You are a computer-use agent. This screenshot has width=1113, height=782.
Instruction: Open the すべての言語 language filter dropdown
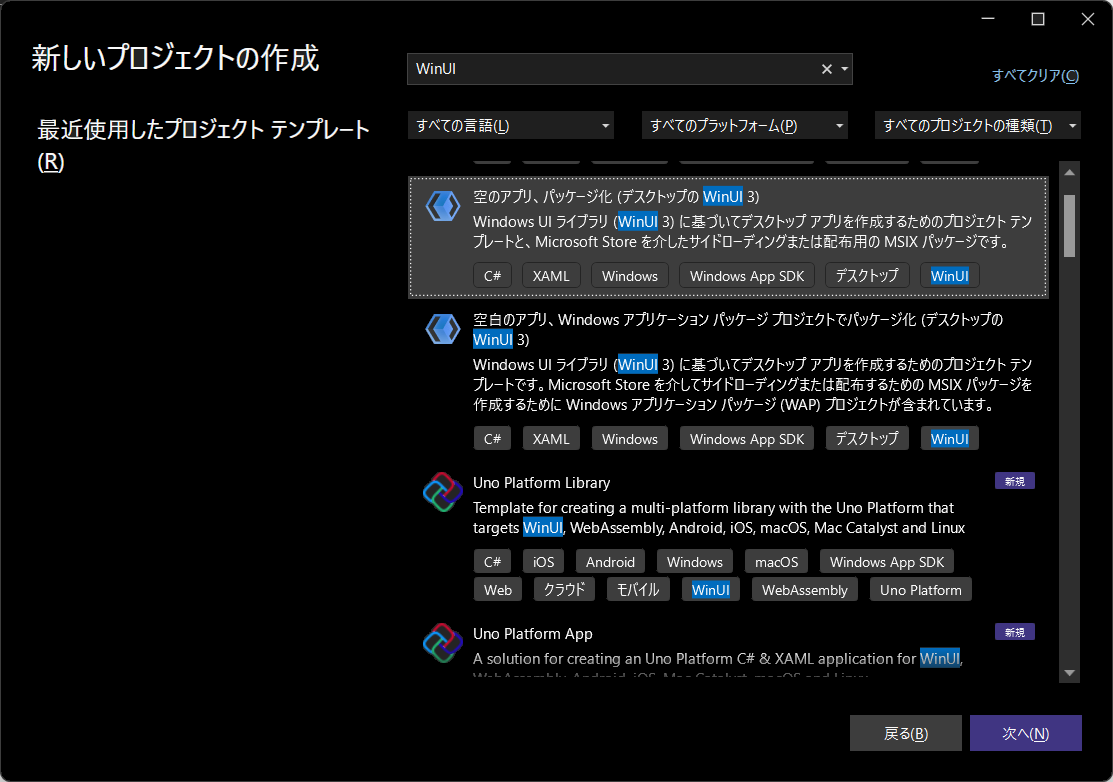tap(510, 126)
